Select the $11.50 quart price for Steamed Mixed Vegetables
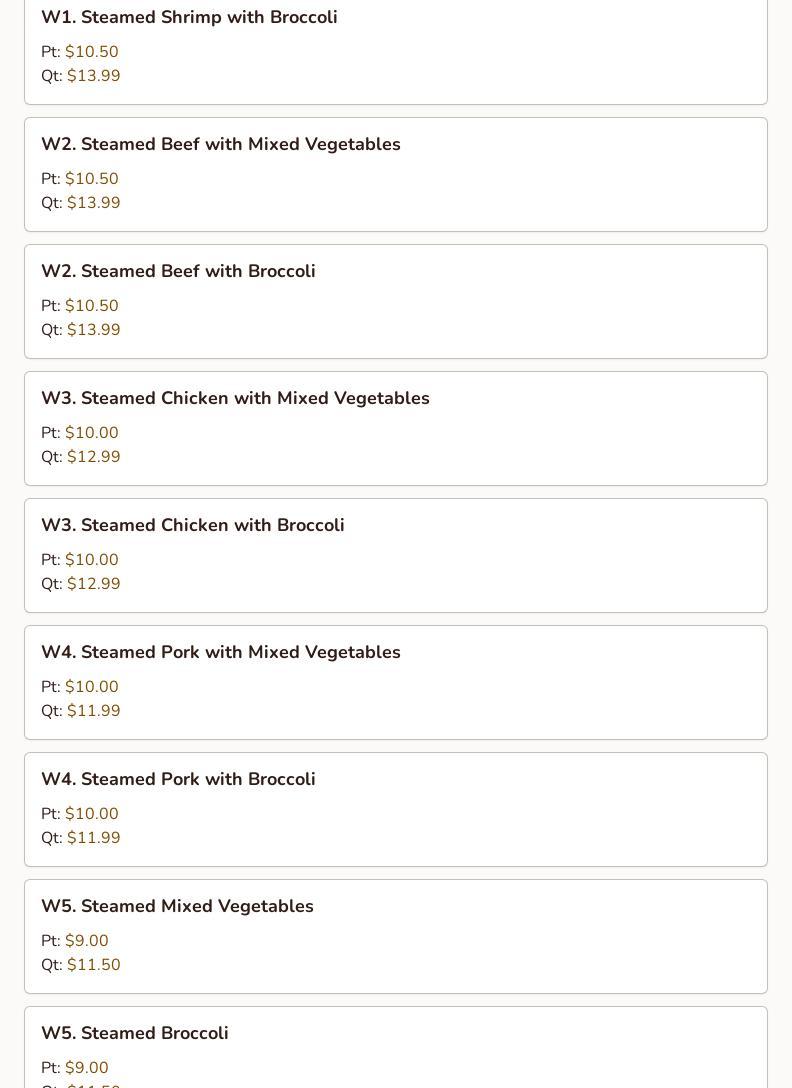The image size is (792, 1088). coord(93,965)
